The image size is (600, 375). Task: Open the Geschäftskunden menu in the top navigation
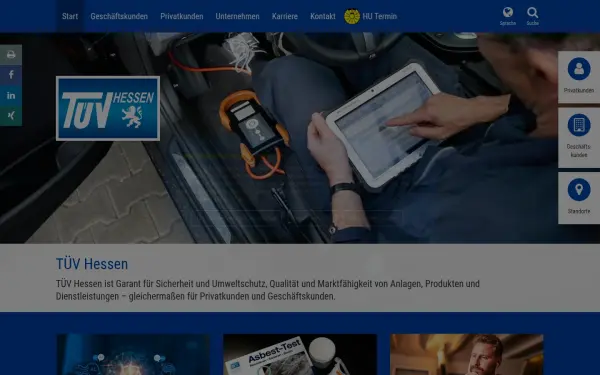119,16
